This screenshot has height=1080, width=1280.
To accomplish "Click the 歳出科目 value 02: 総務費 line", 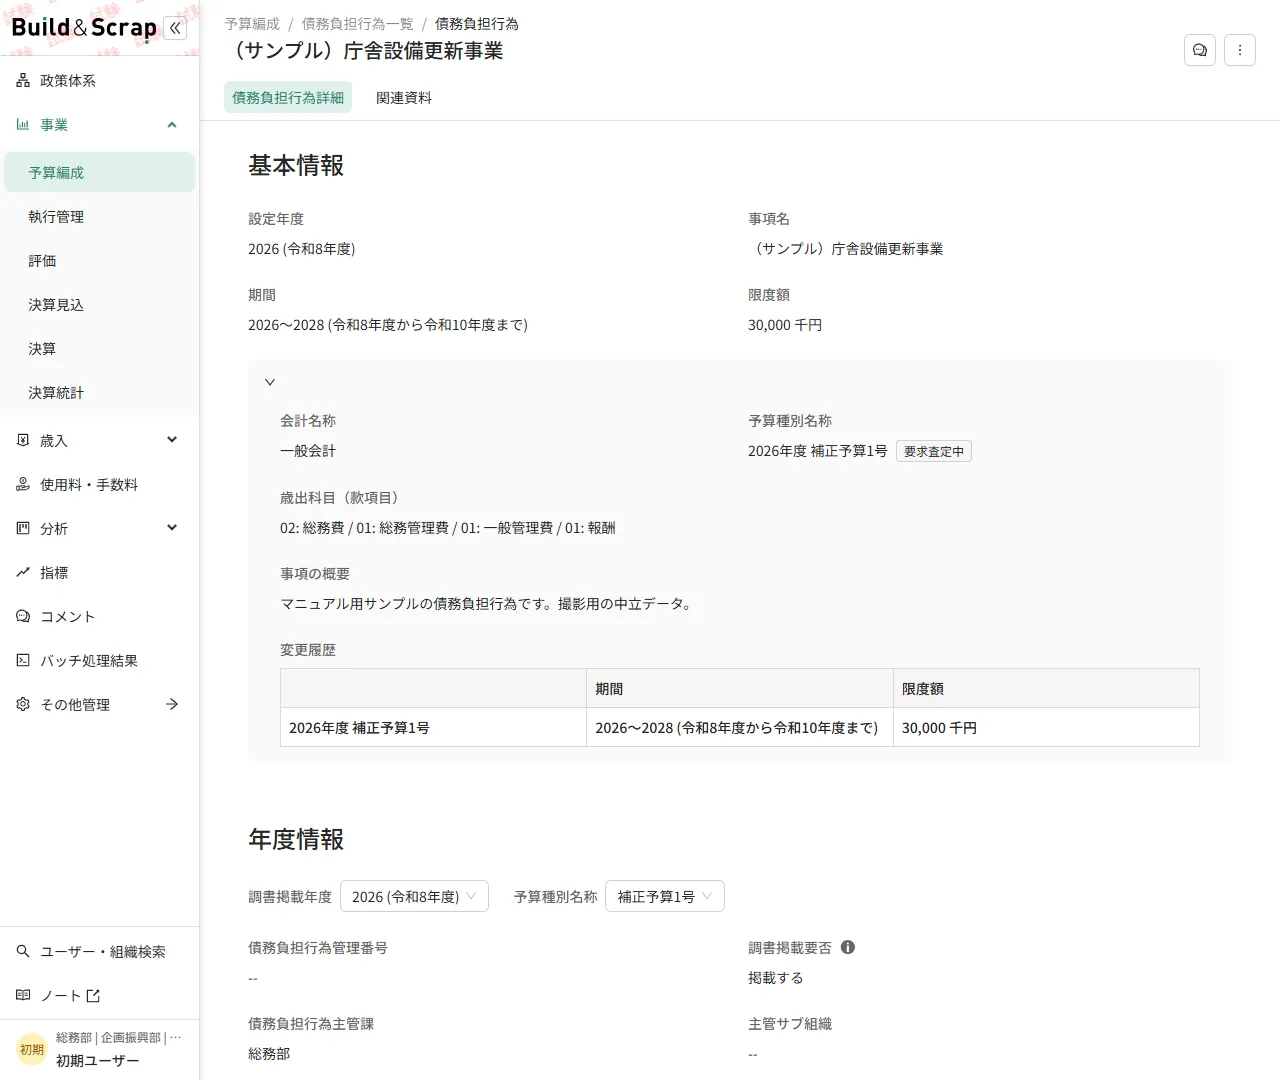I will tap(448, 527).
